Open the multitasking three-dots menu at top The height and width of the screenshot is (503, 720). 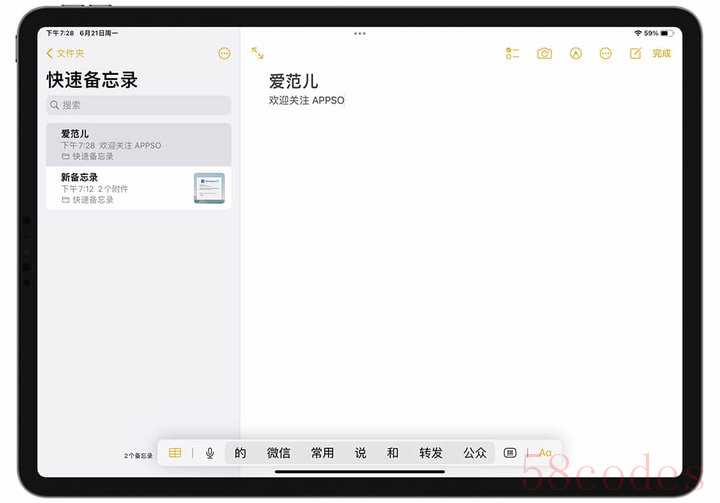[x=360, y=33]
